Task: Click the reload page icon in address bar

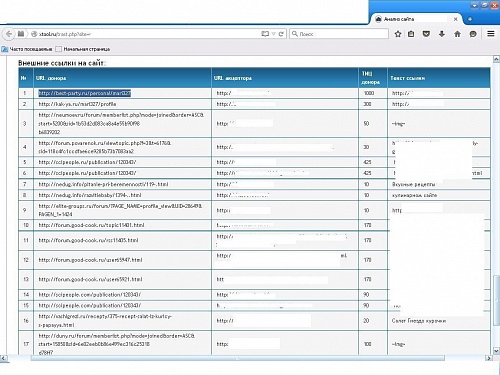Action: pyautogui.click(x=281, y=34)
